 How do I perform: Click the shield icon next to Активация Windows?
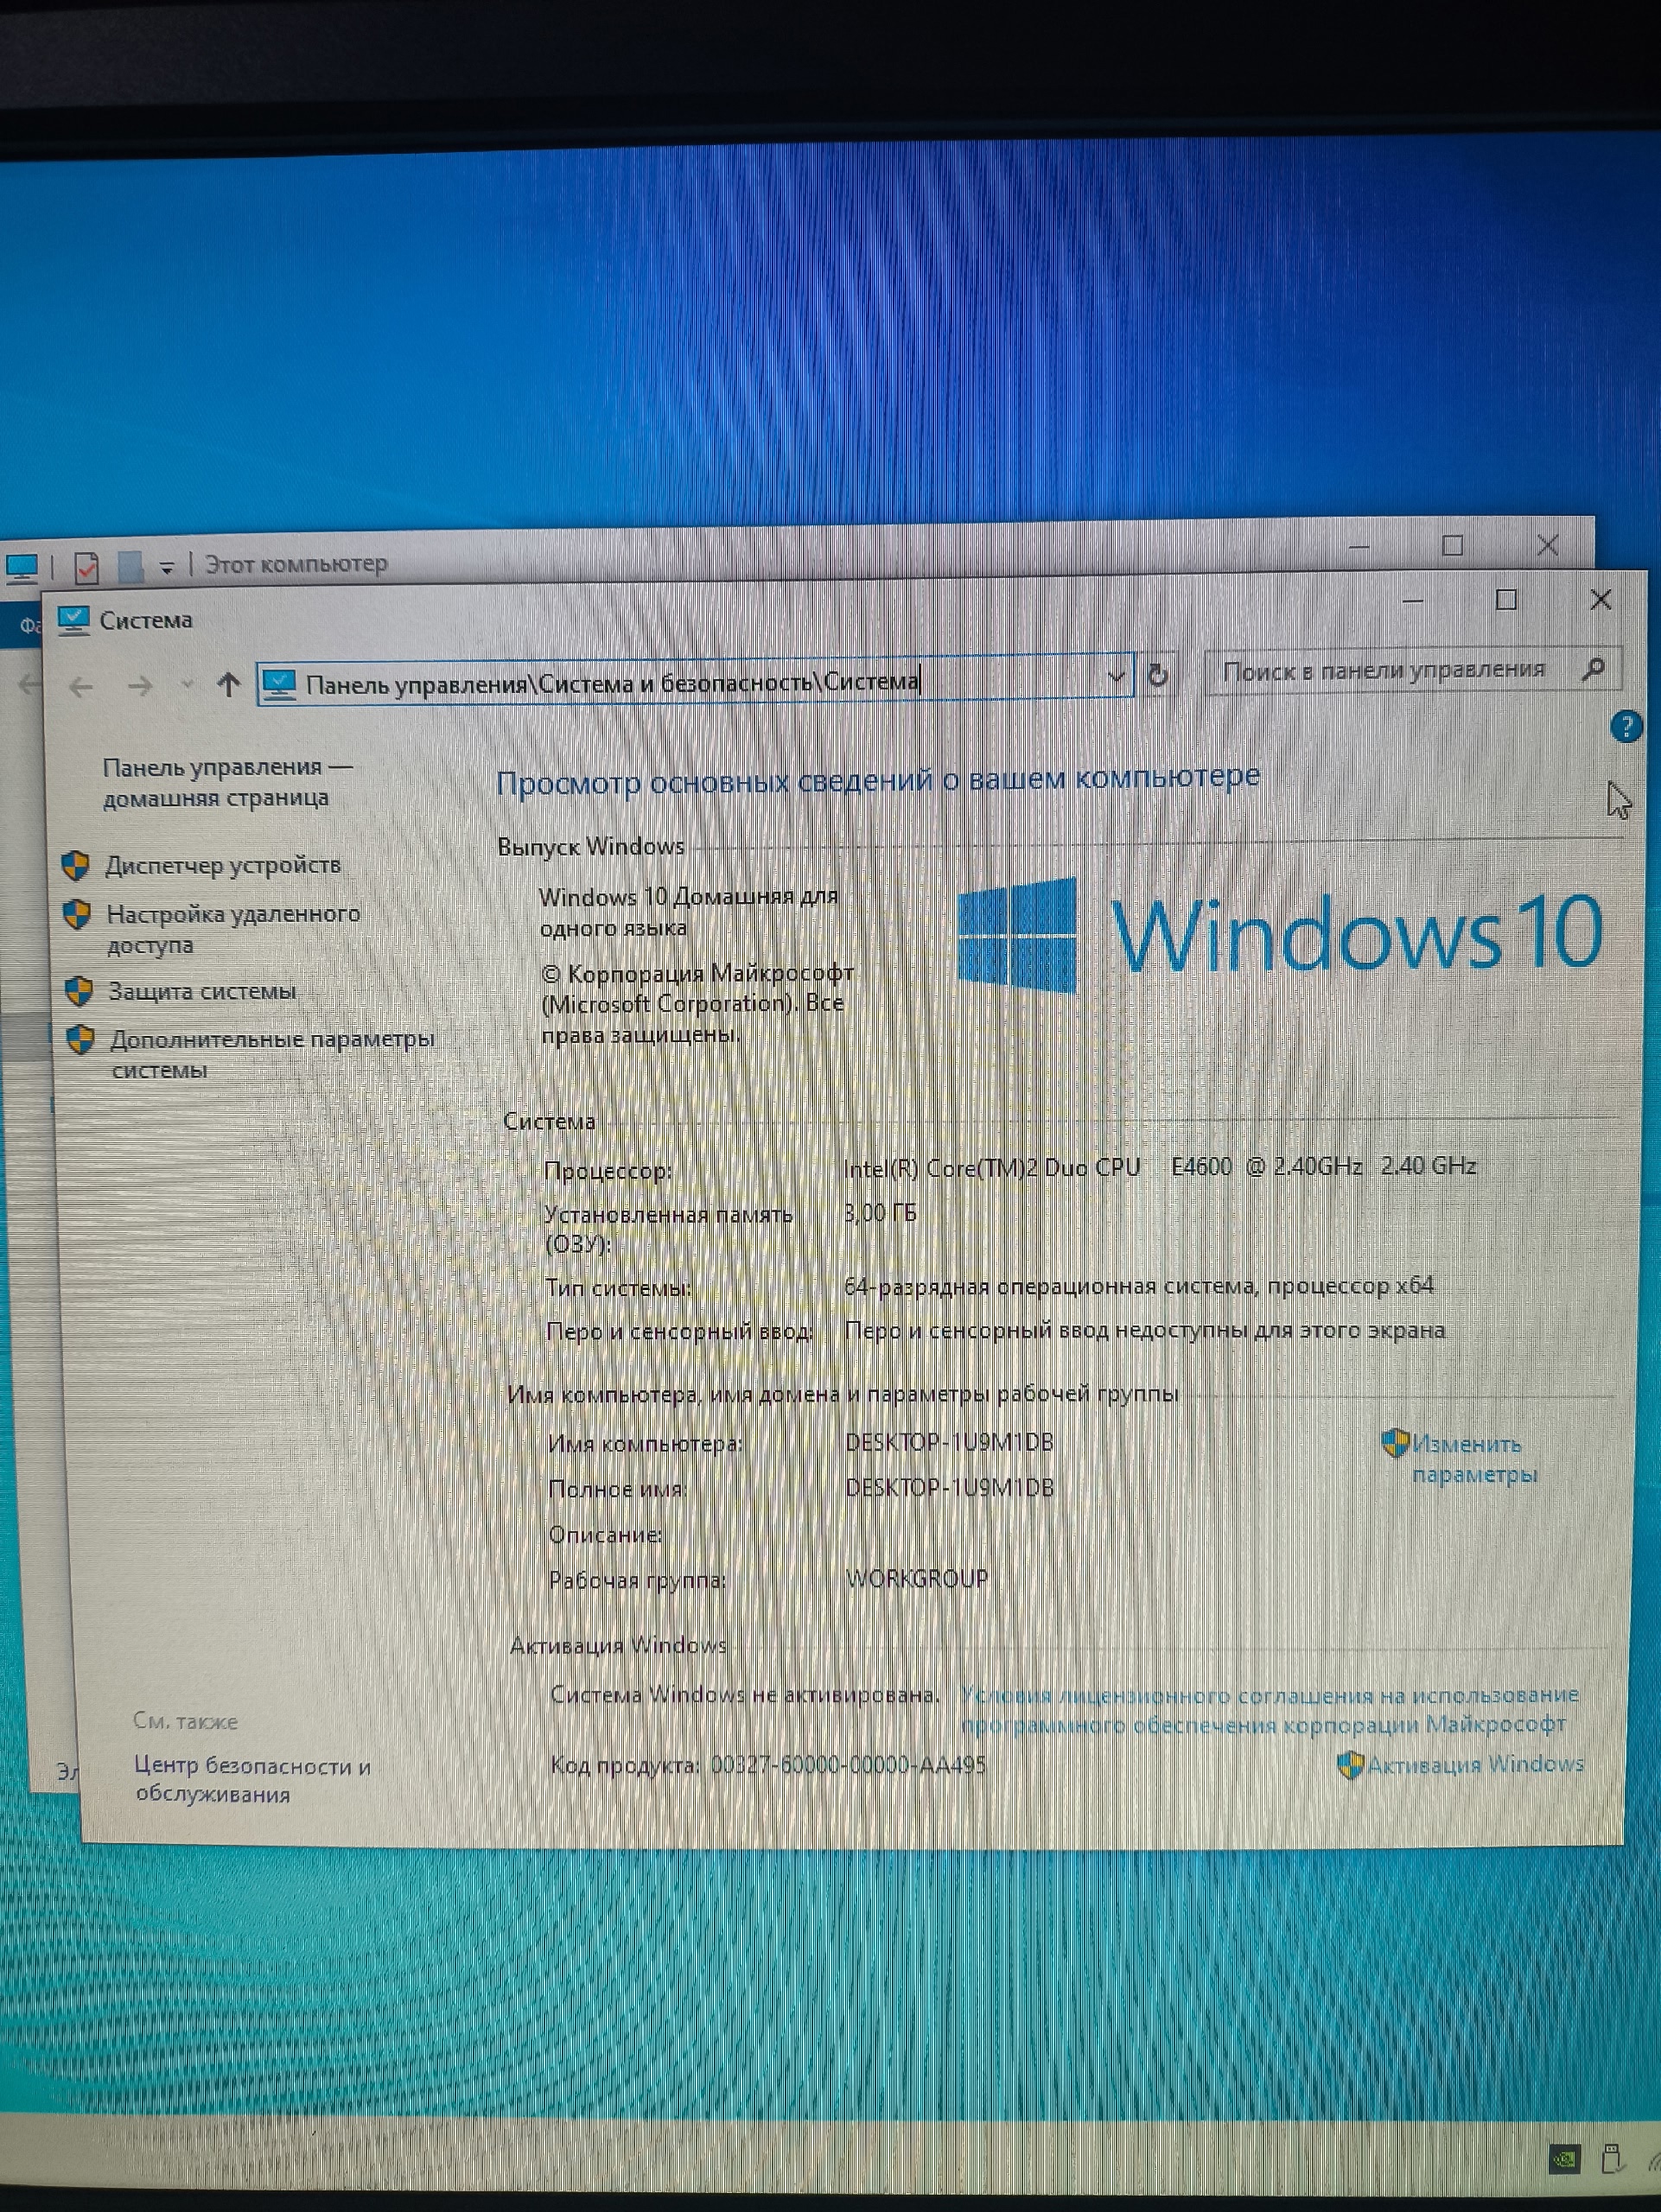tap(1350, 1765)
